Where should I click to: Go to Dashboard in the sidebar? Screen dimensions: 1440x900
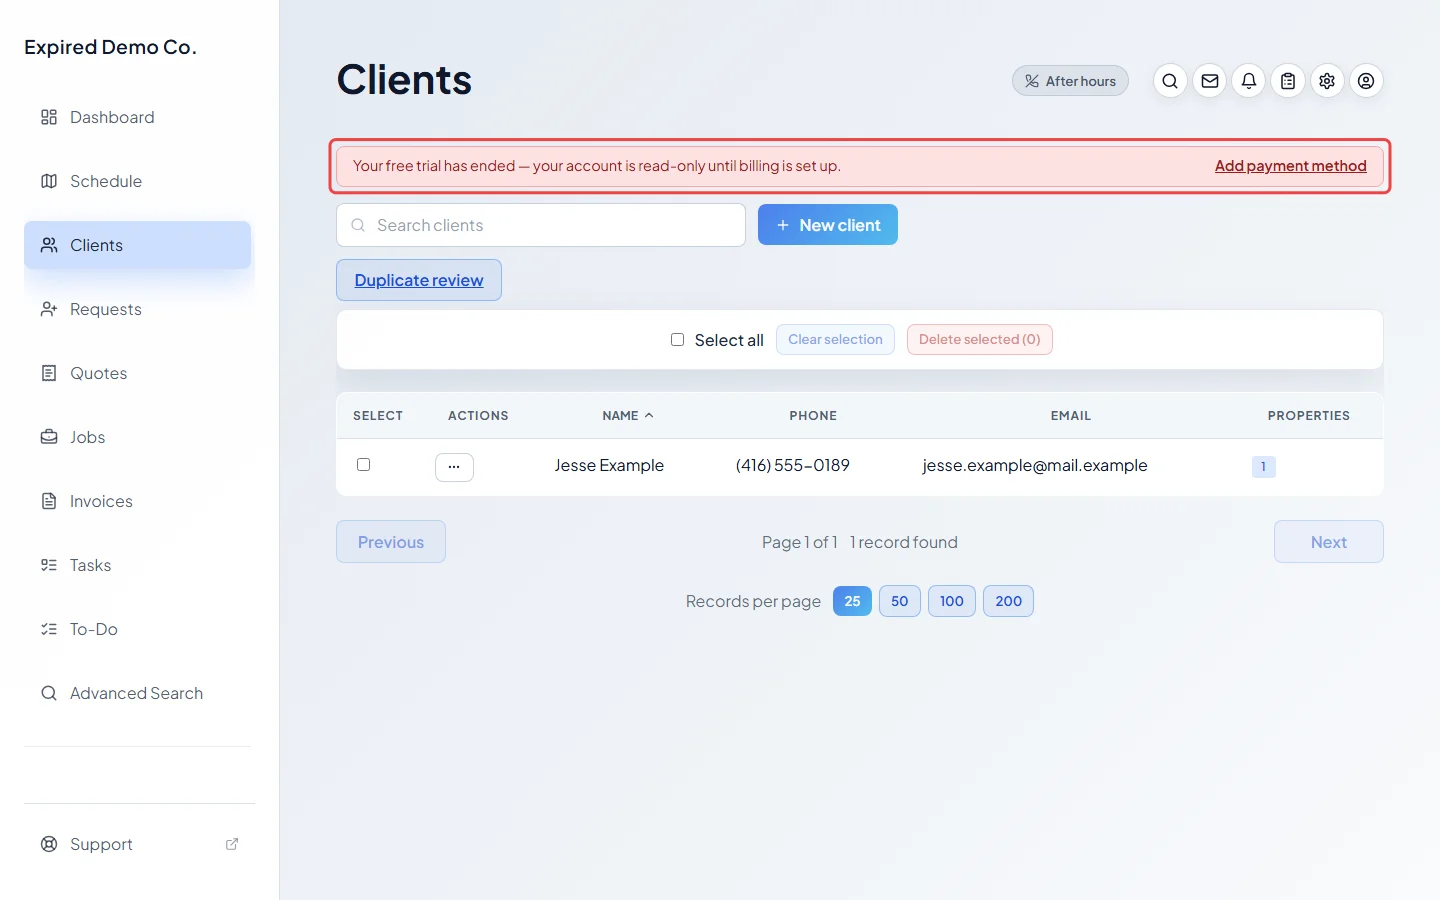(138, 117)
